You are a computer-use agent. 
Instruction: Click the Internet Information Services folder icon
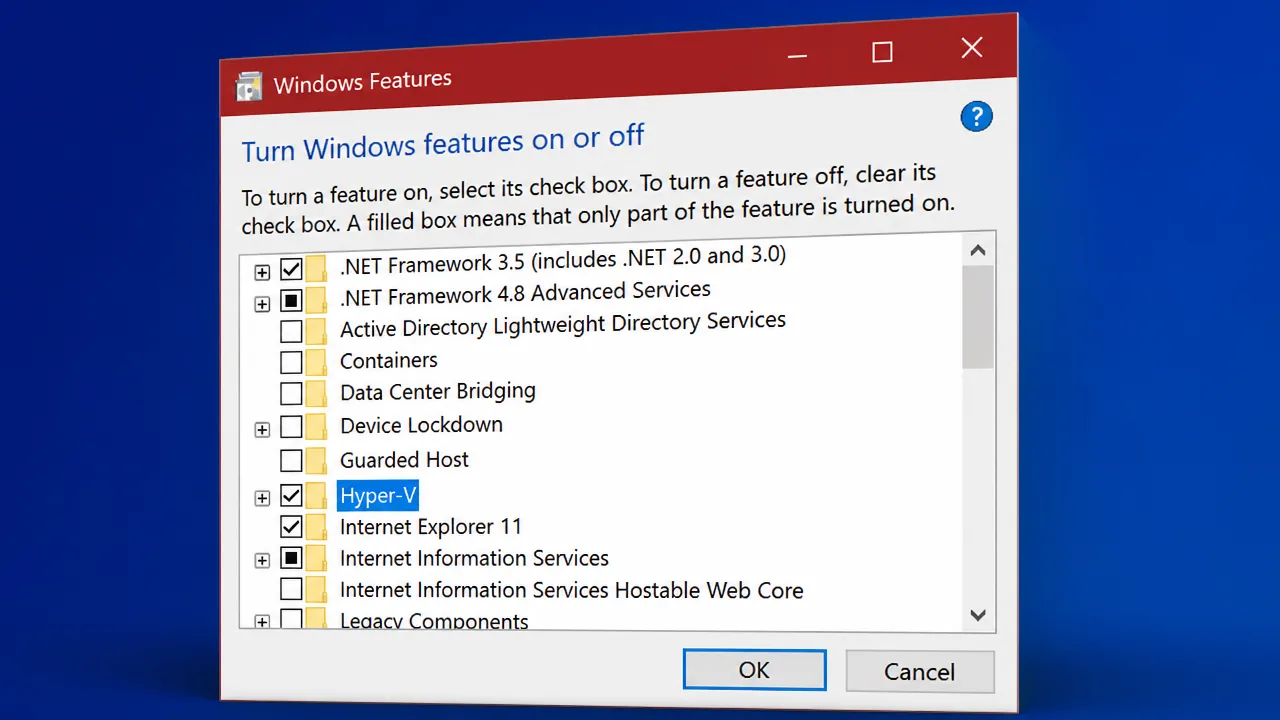(316, 557)
